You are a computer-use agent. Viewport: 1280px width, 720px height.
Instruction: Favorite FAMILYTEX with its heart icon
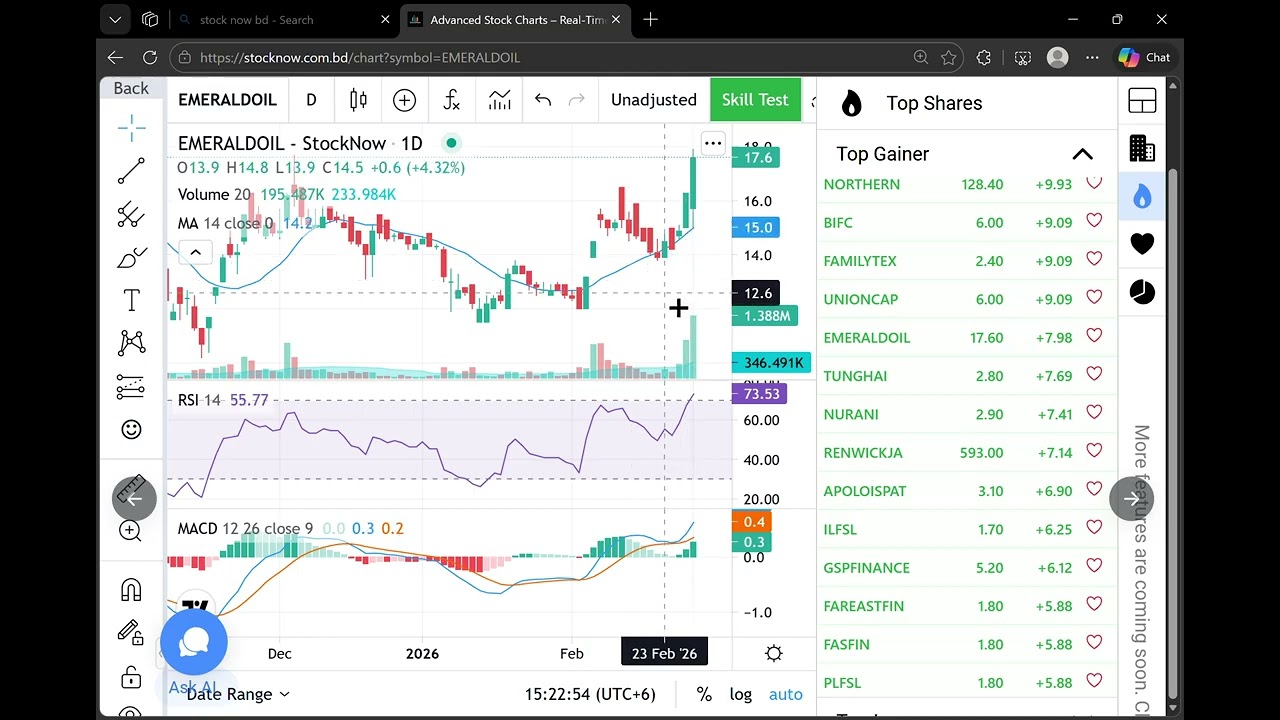click(x=1094, y=259)
